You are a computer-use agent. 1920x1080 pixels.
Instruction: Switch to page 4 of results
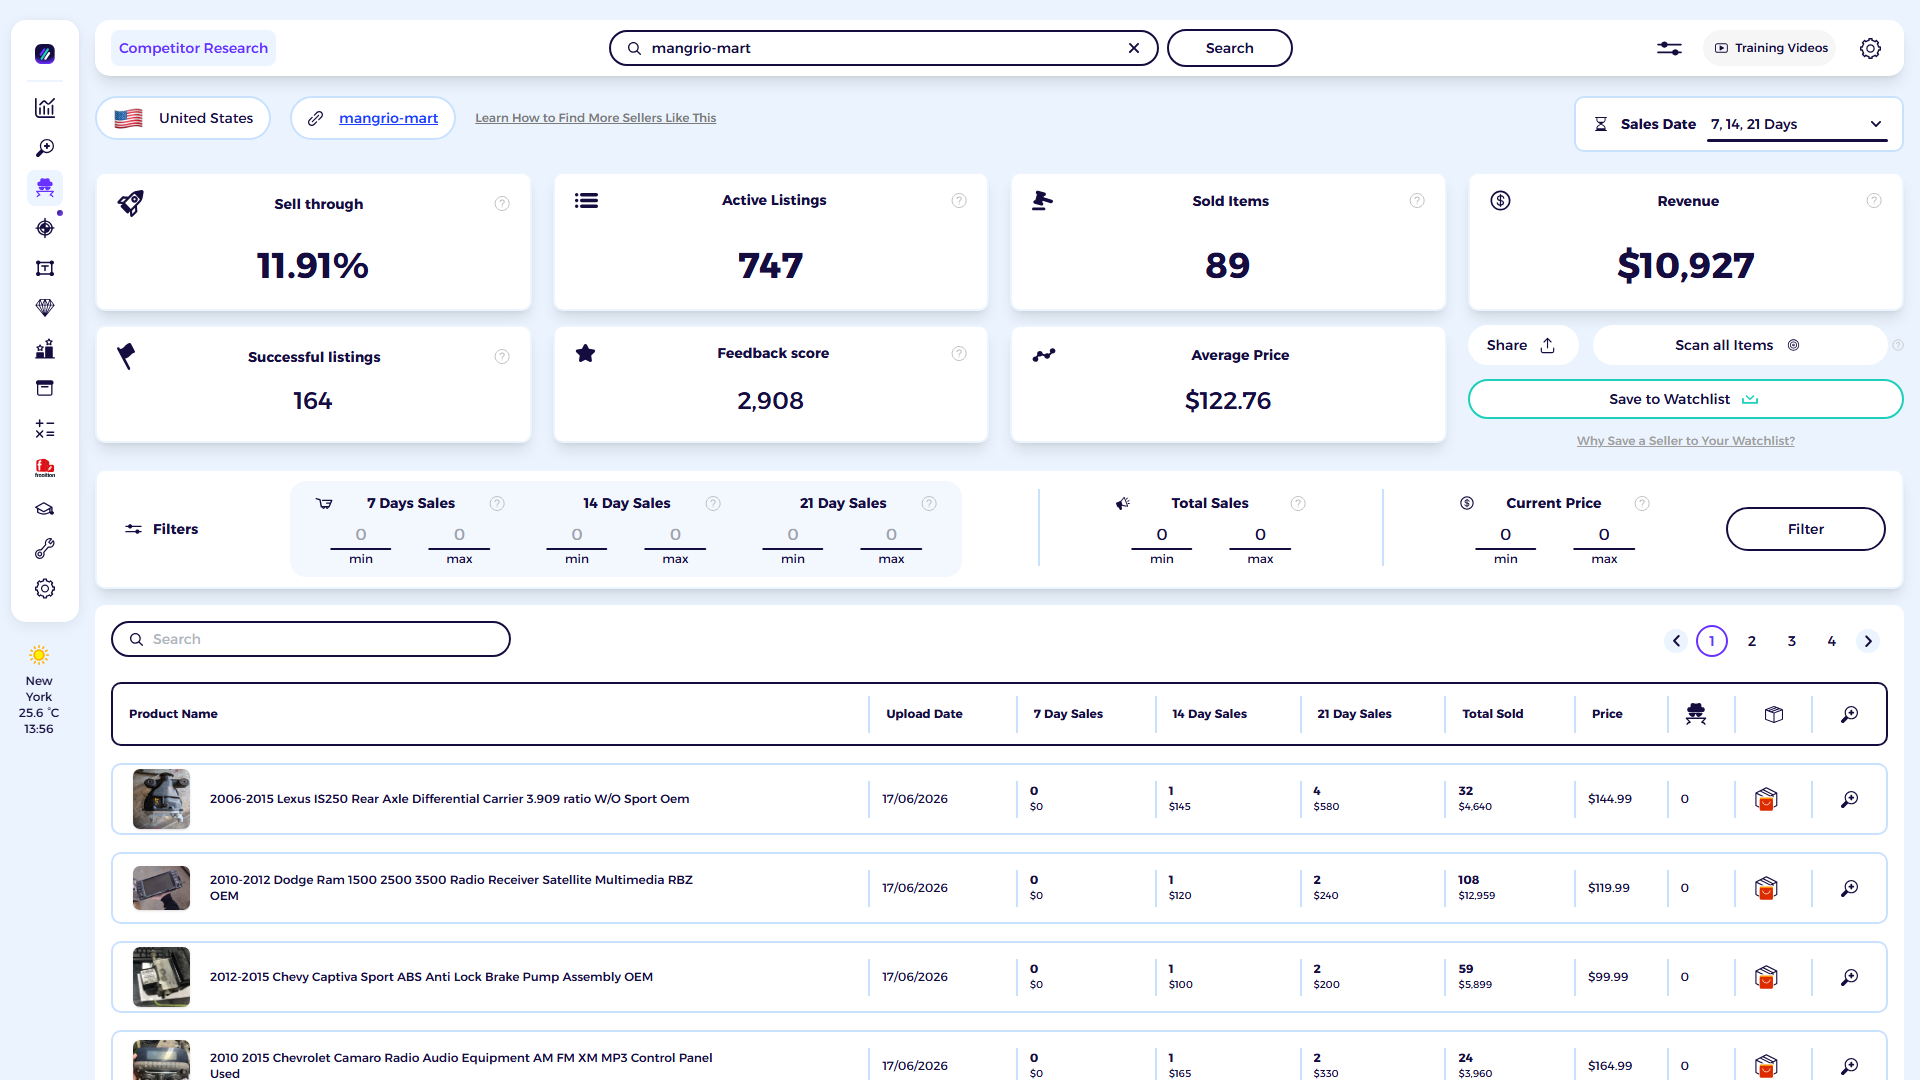1832,641
